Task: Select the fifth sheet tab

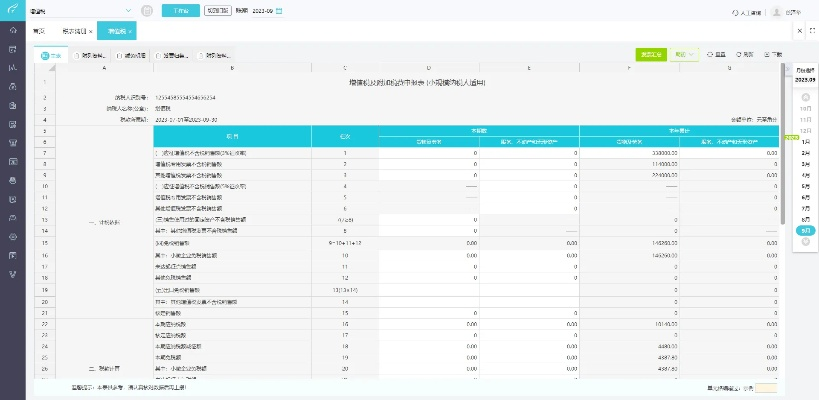Action: (x=213, y=55)
